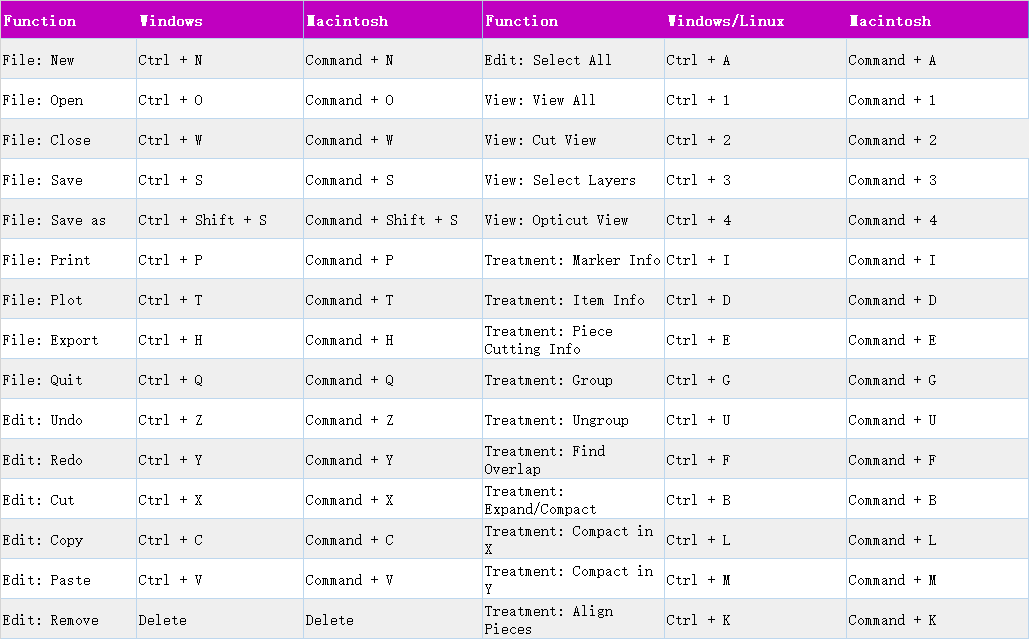The image size is (1029, 639).
Task: Select the "File: Save as" function cell
Action: click(x=54, y=220)
